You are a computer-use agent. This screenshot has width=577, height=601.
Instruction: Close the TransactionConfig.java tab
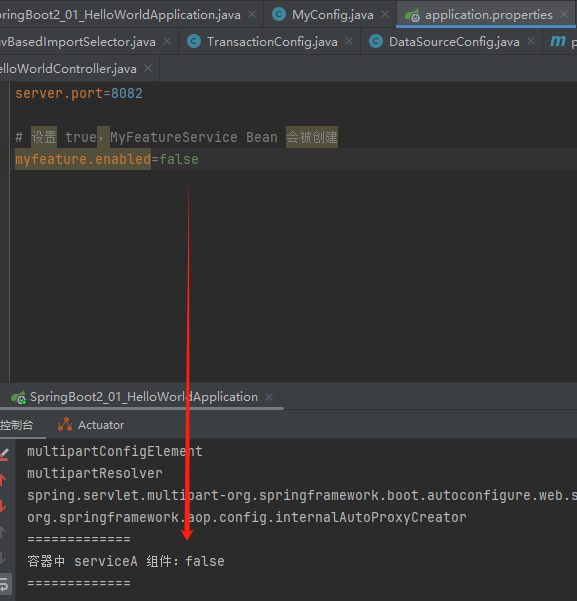pyautogui.click(x=349, y=41)
